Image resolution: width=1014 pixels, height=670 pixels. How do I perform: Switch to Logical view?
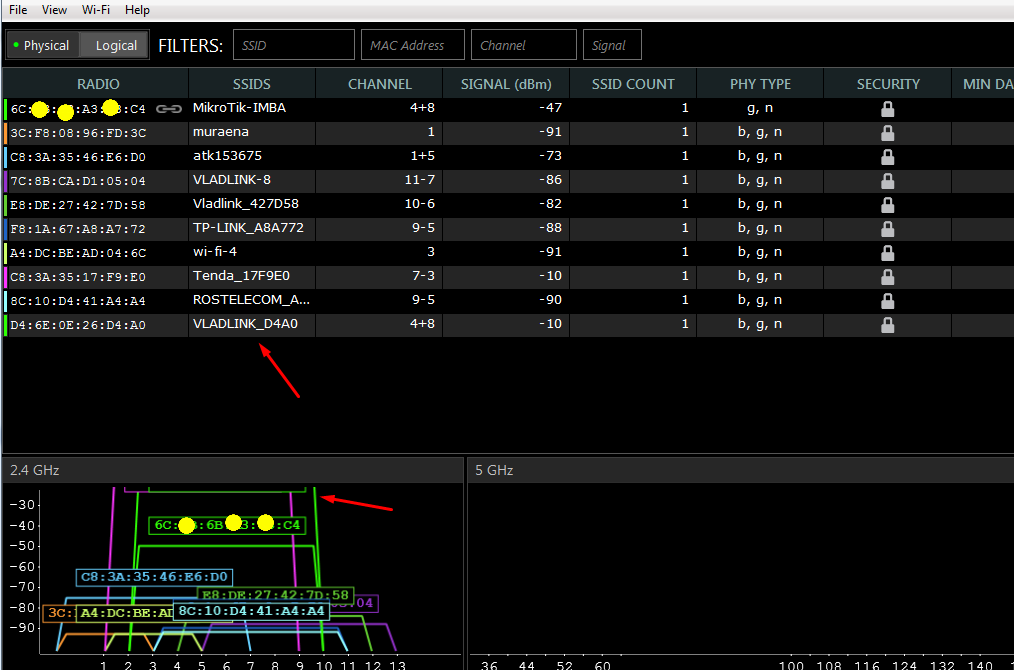click(x=116, y=45)
